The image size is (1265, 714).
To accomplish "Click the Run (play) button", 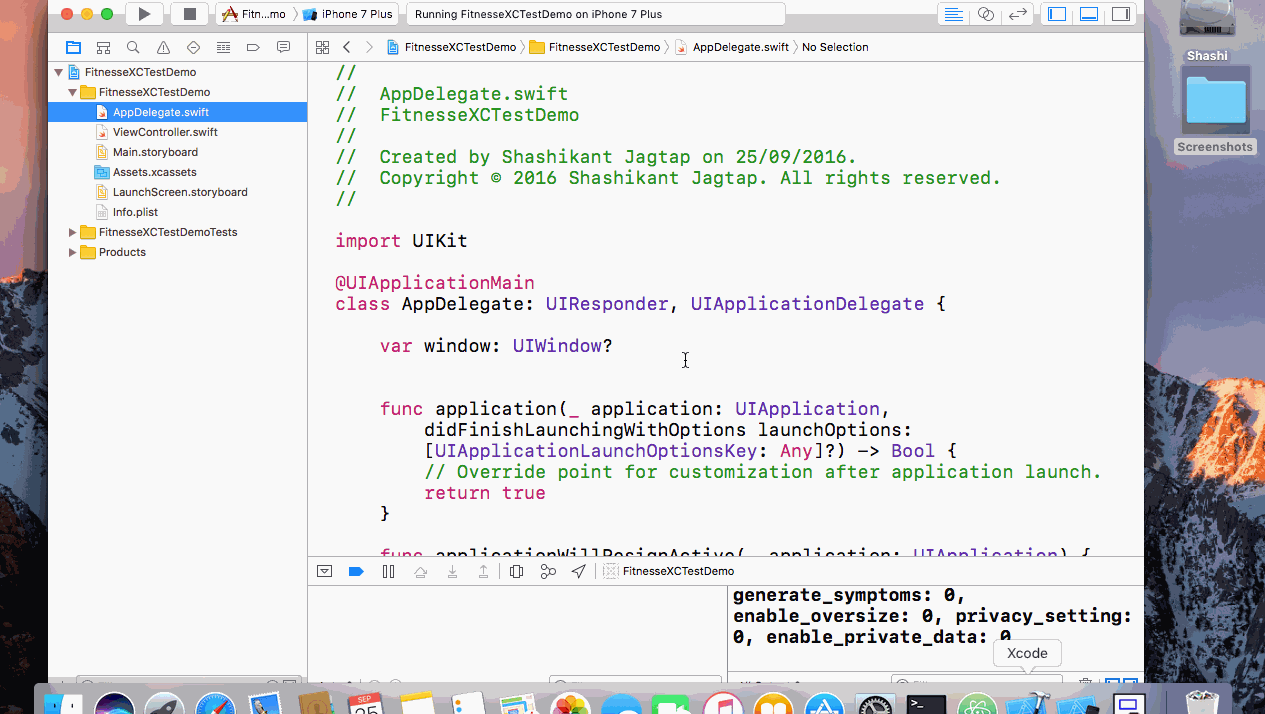I will [145, 14].
